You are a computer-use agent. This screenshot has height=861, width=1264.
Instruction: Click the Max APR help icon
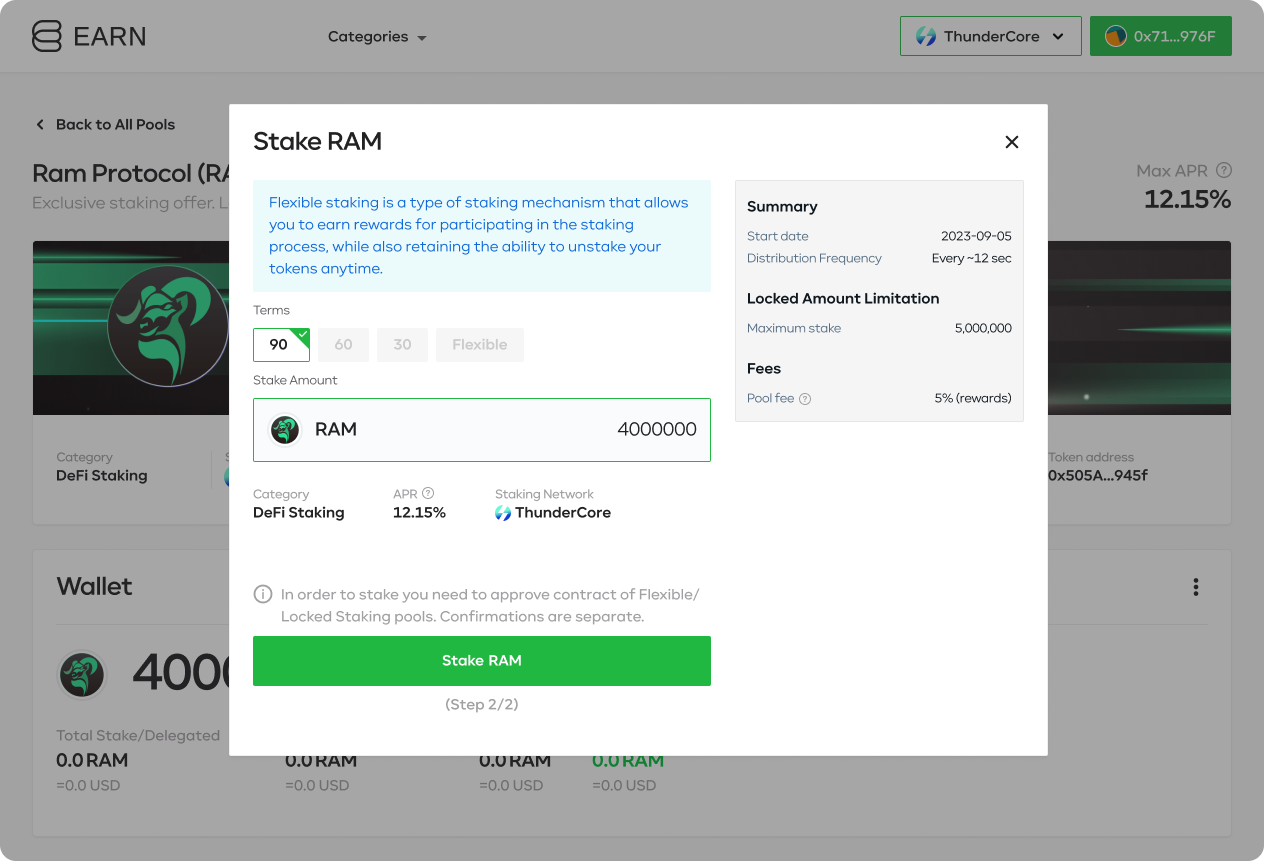tap(1223, 171)
